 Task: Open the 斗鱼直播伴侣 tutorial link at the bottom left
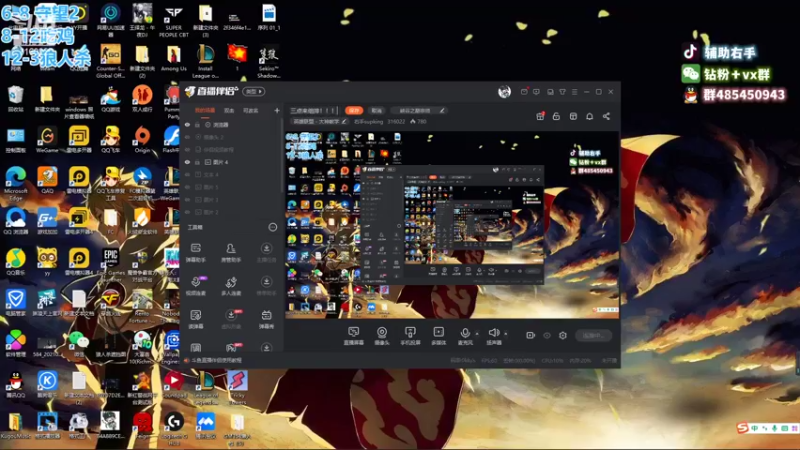pyautogui.click(x=216, y=360)
